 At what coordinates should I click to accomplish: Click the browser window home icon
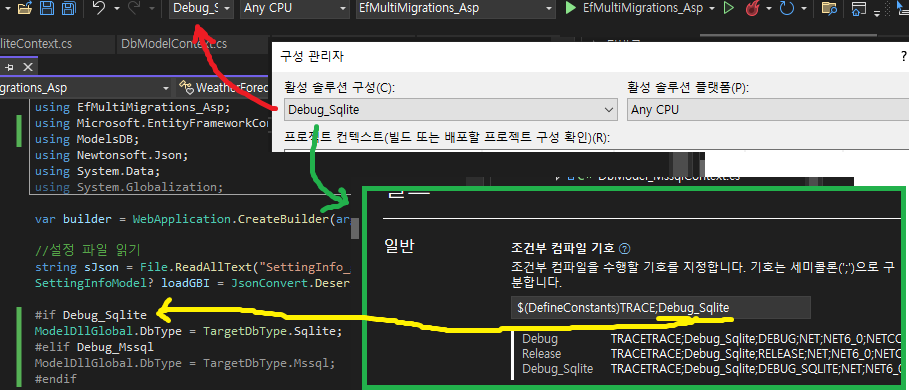(859, 9)
